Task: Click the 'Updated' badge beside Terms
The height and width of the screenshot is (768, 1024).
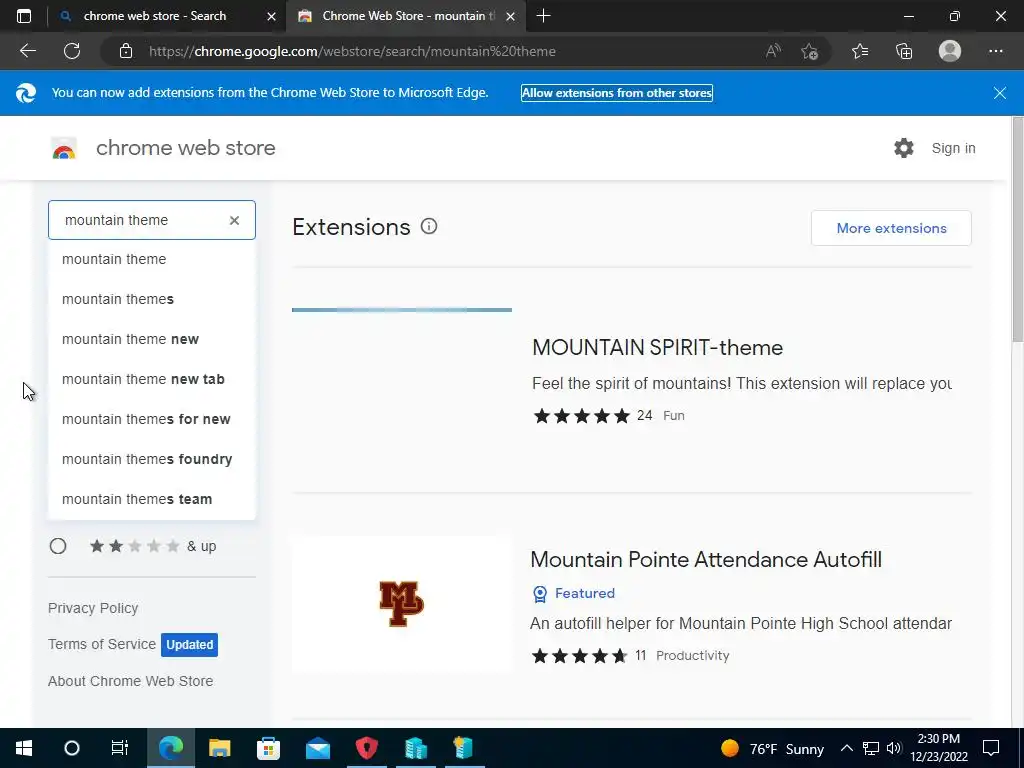Action: (189, 645)
